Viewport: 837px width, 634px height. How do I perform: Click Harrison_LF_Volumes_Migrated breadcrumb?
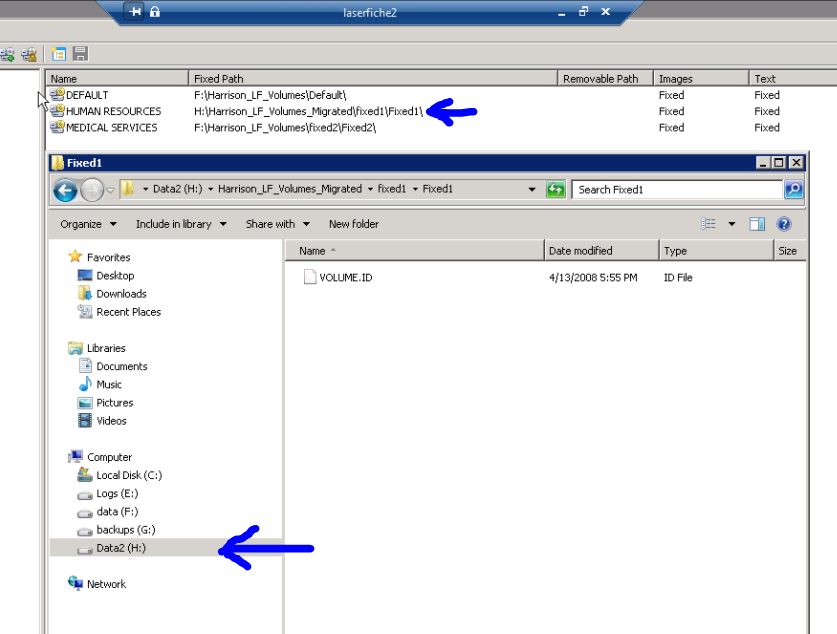tap(290, 189)
